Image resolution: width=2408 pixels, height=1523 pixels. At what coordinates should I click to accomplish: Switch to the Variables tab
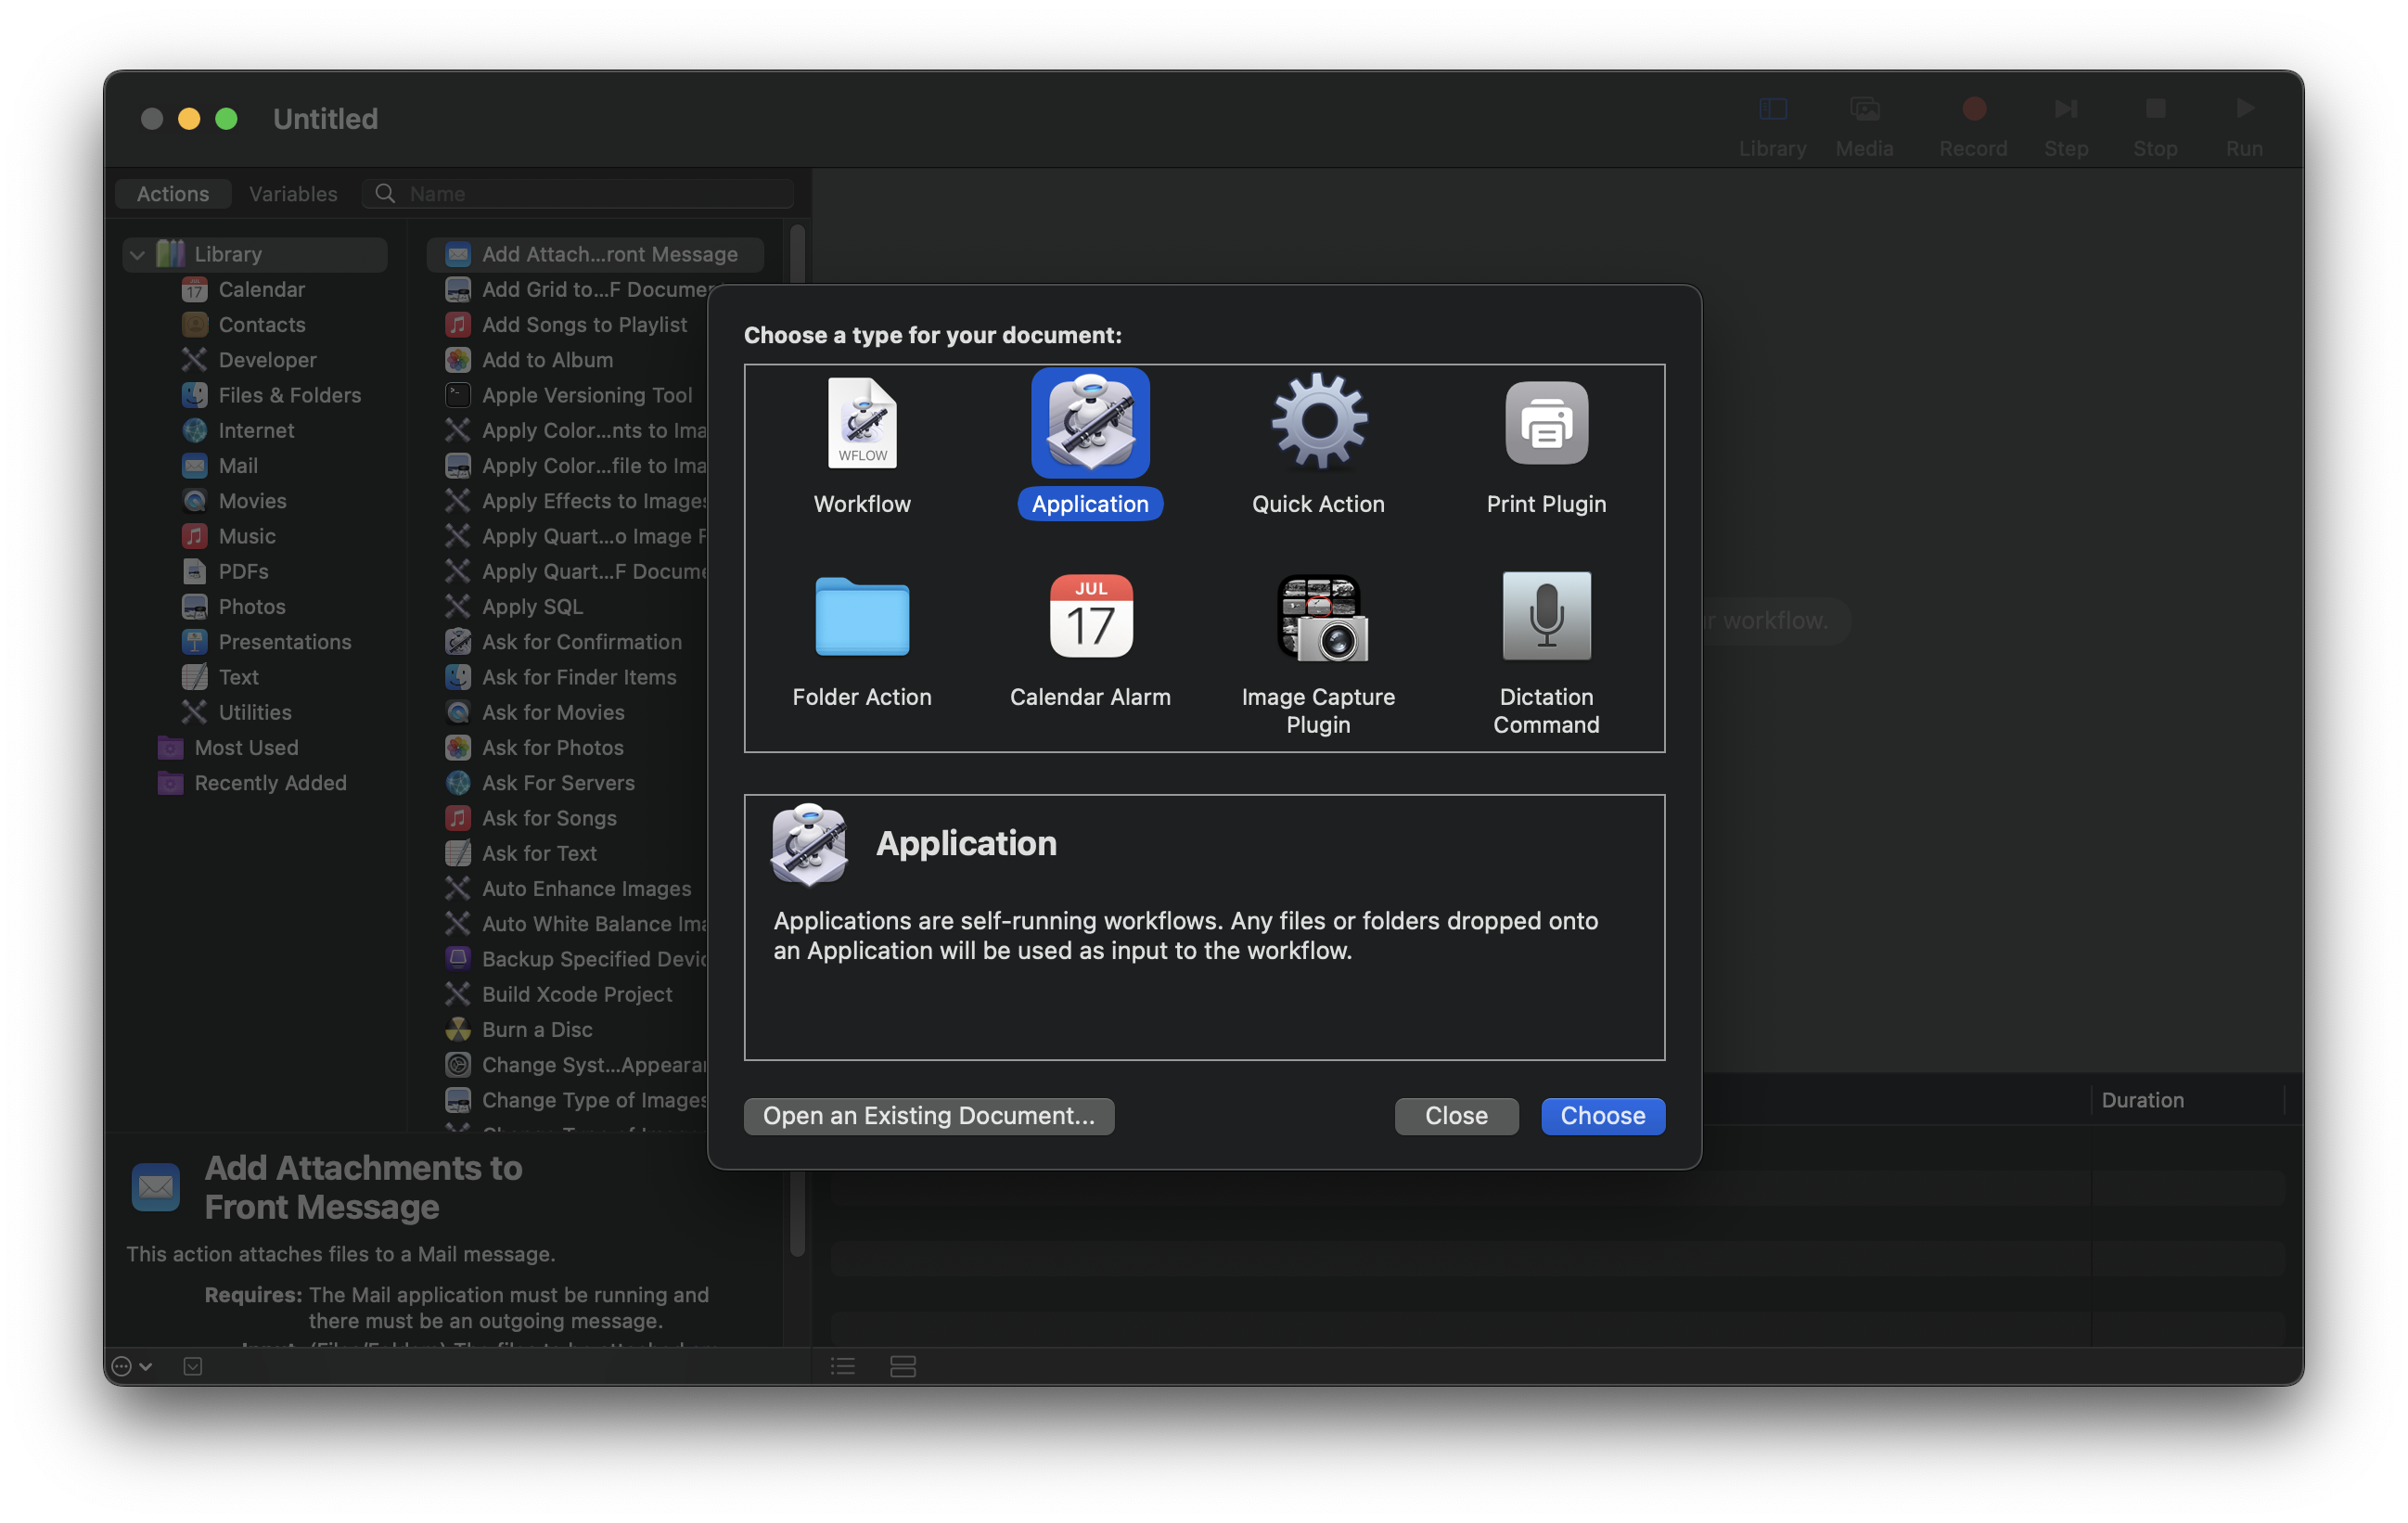(x=293, y=194)
